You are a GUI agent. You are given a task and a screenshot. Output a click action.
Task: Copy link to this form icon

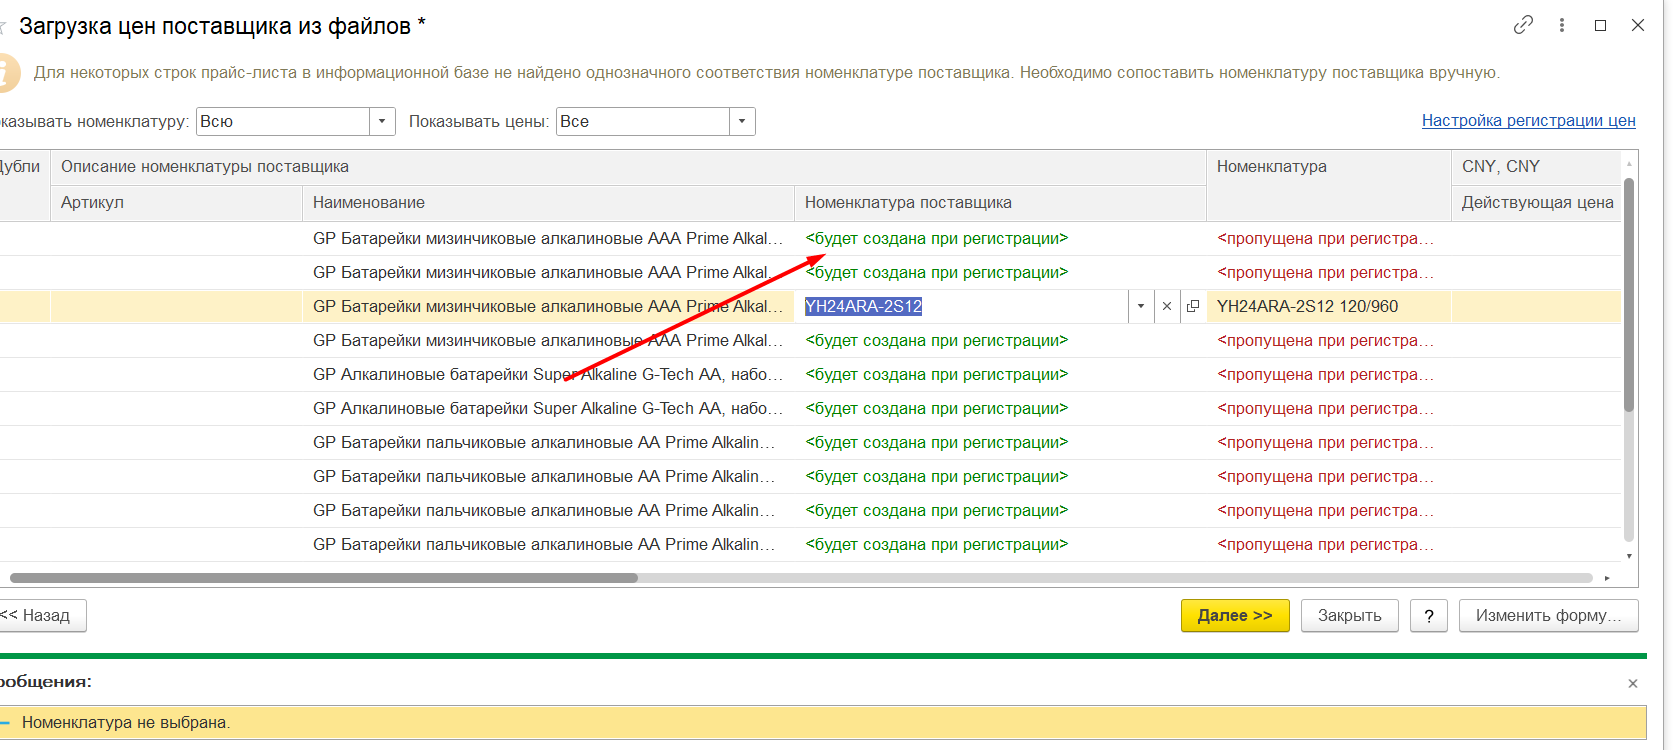coord(1523,25)
